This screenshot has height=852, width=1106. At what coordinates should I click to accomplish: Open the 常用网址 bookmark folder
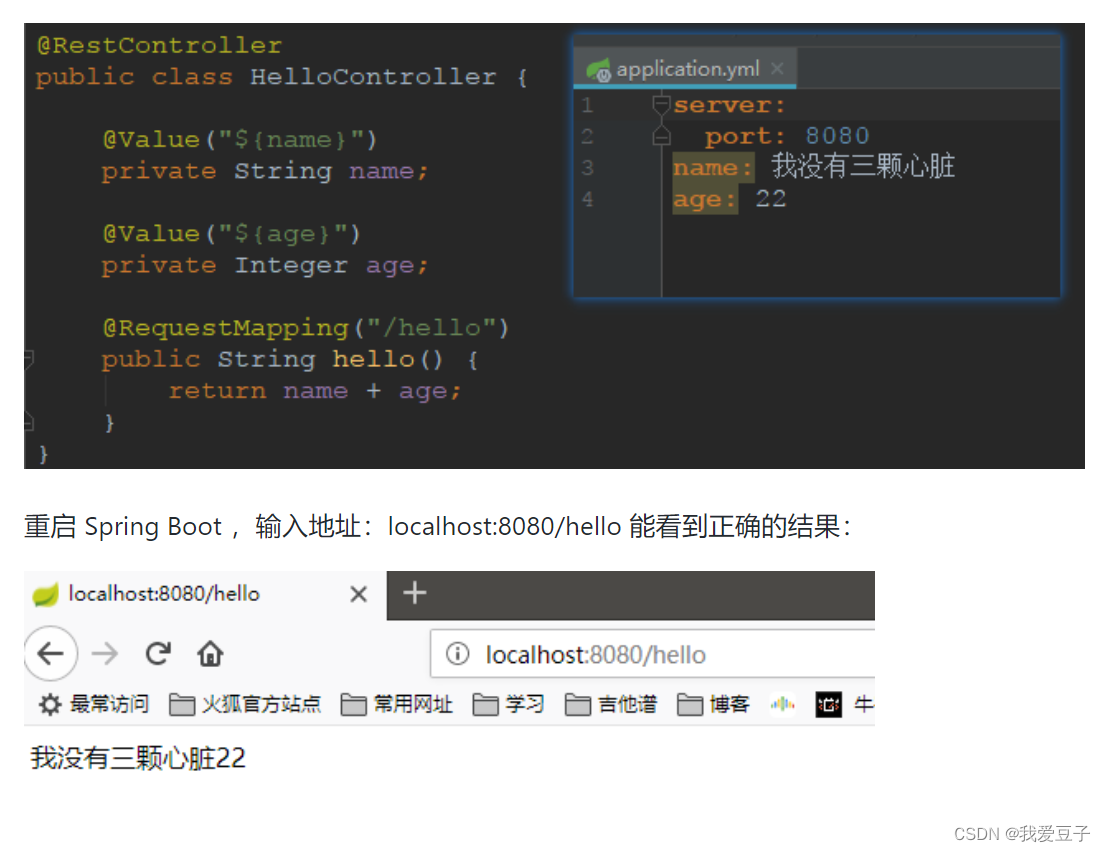click(396, 704)
